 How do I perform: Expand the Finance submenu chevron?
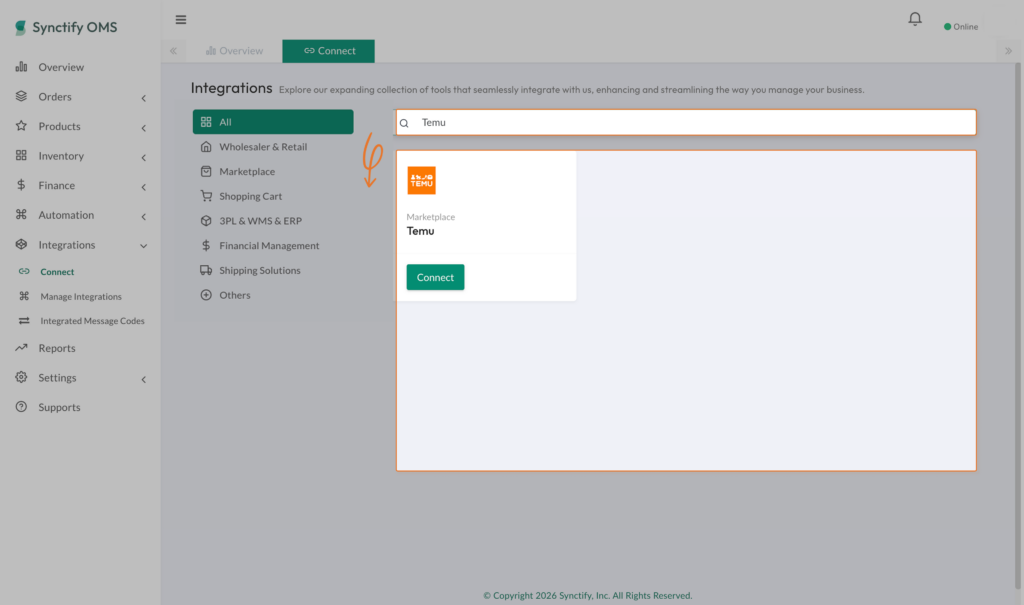point(144,187)
